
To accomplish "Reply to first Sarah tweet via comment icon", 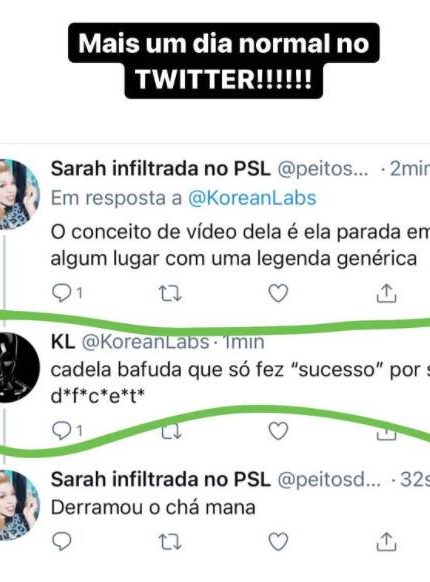I will 62,294.
